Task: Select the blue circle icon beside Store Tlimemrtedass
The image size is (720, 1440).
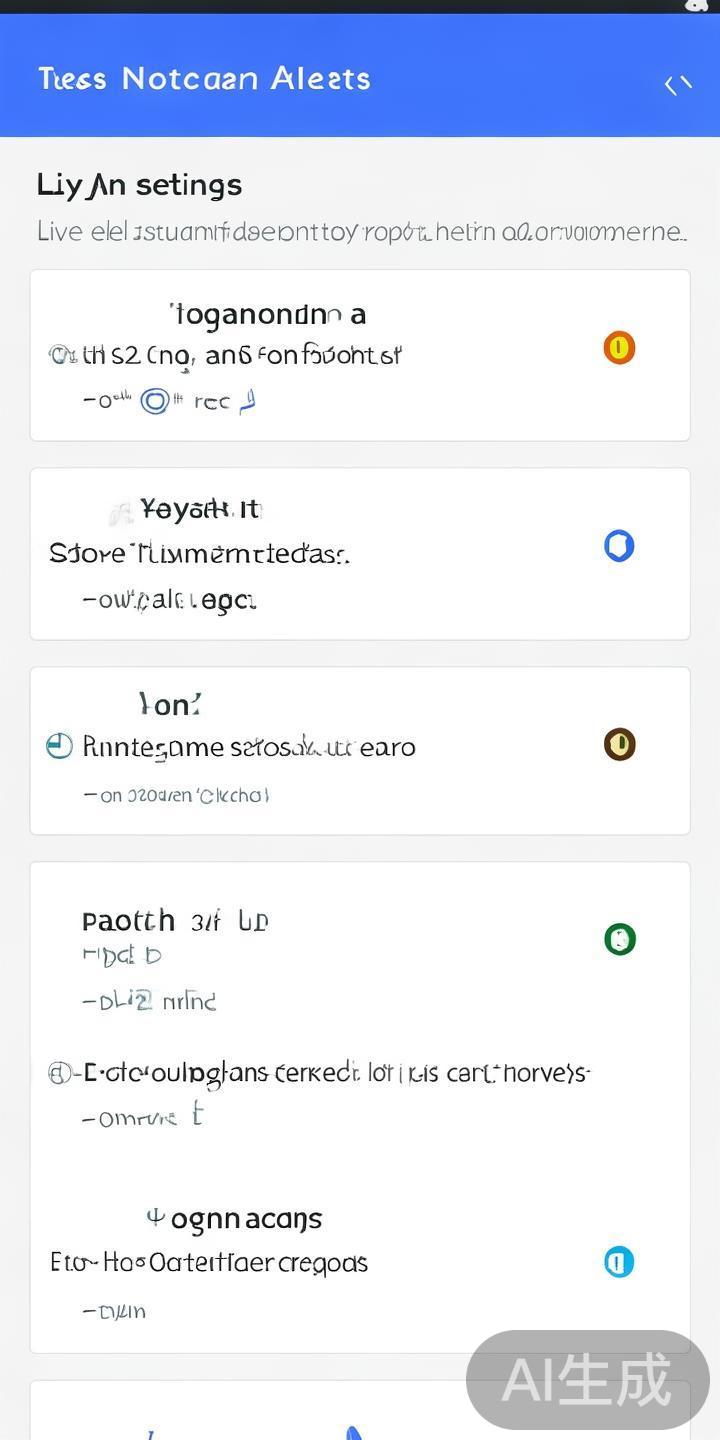Action: click(x=619, y=545)
